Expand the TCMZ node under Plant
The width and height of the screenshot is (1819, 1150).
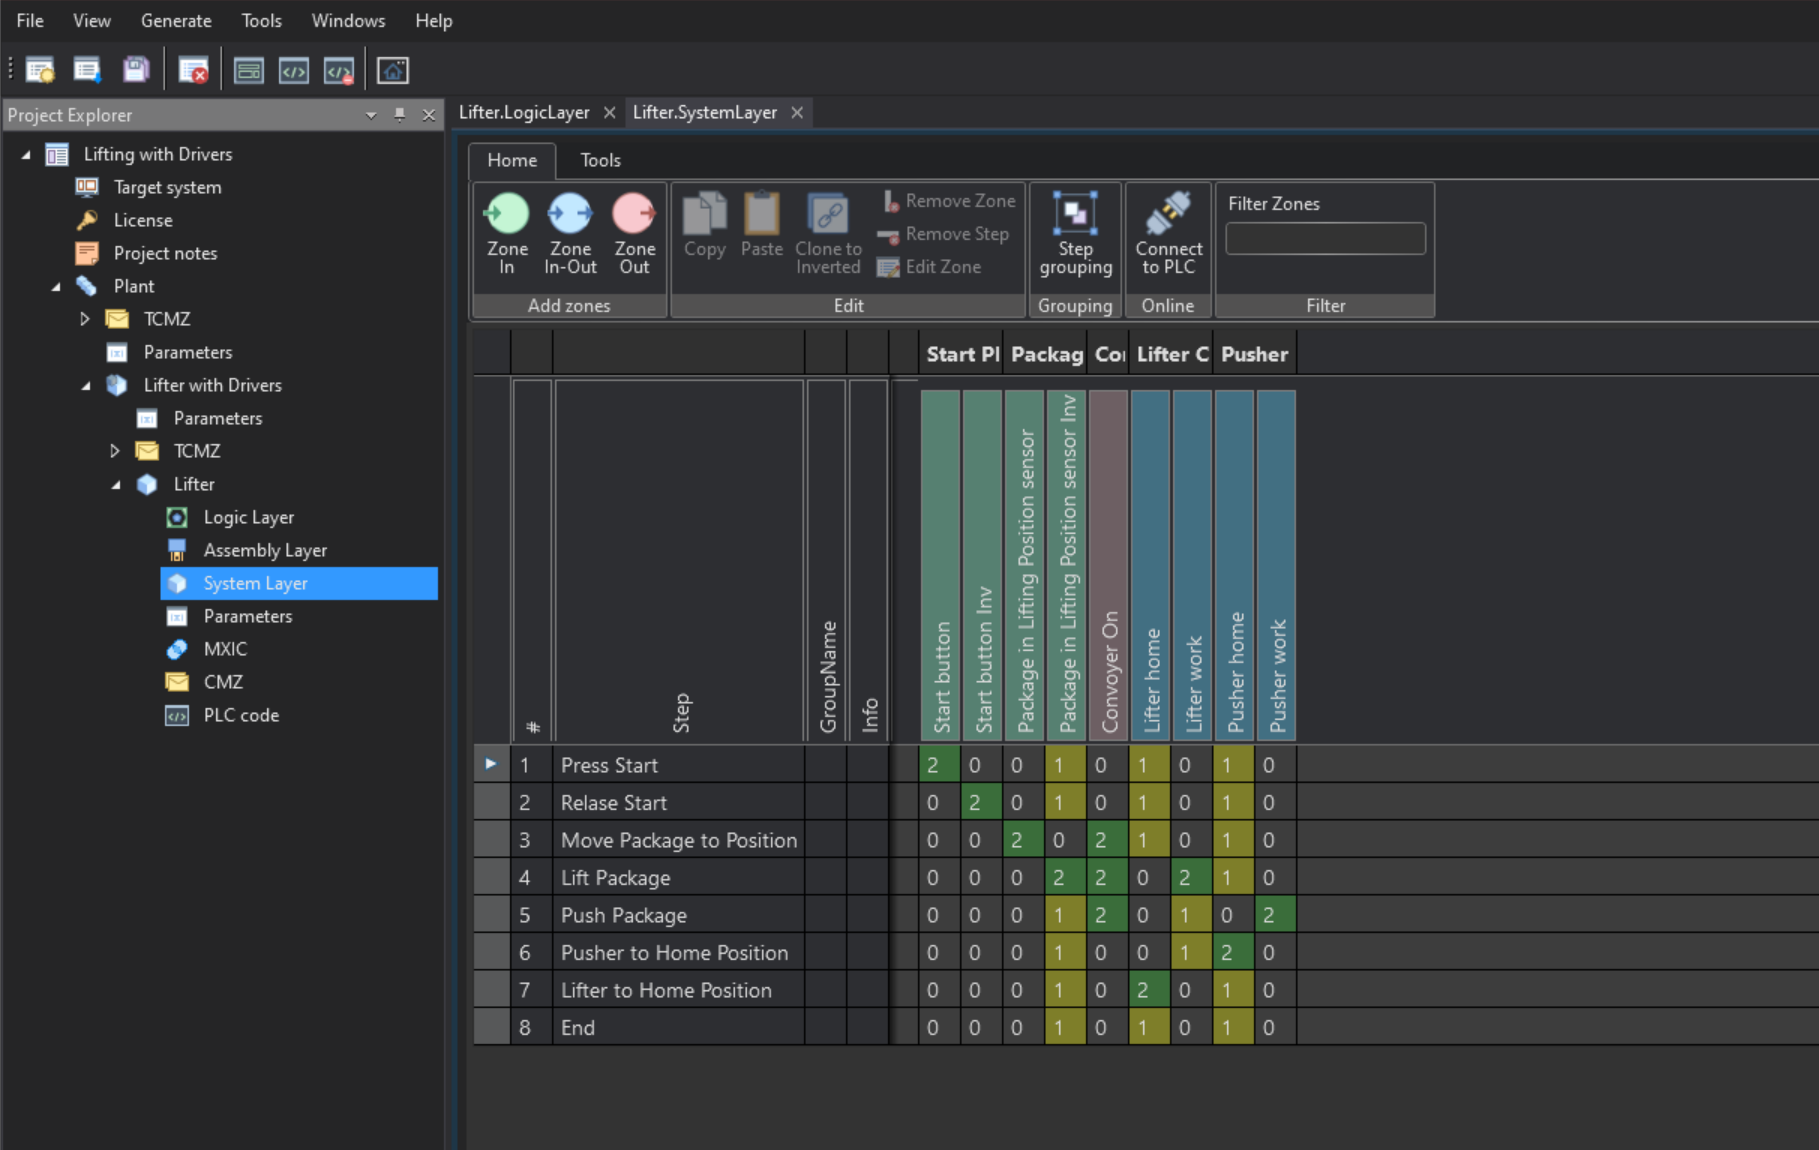click(x=85, y=319)
